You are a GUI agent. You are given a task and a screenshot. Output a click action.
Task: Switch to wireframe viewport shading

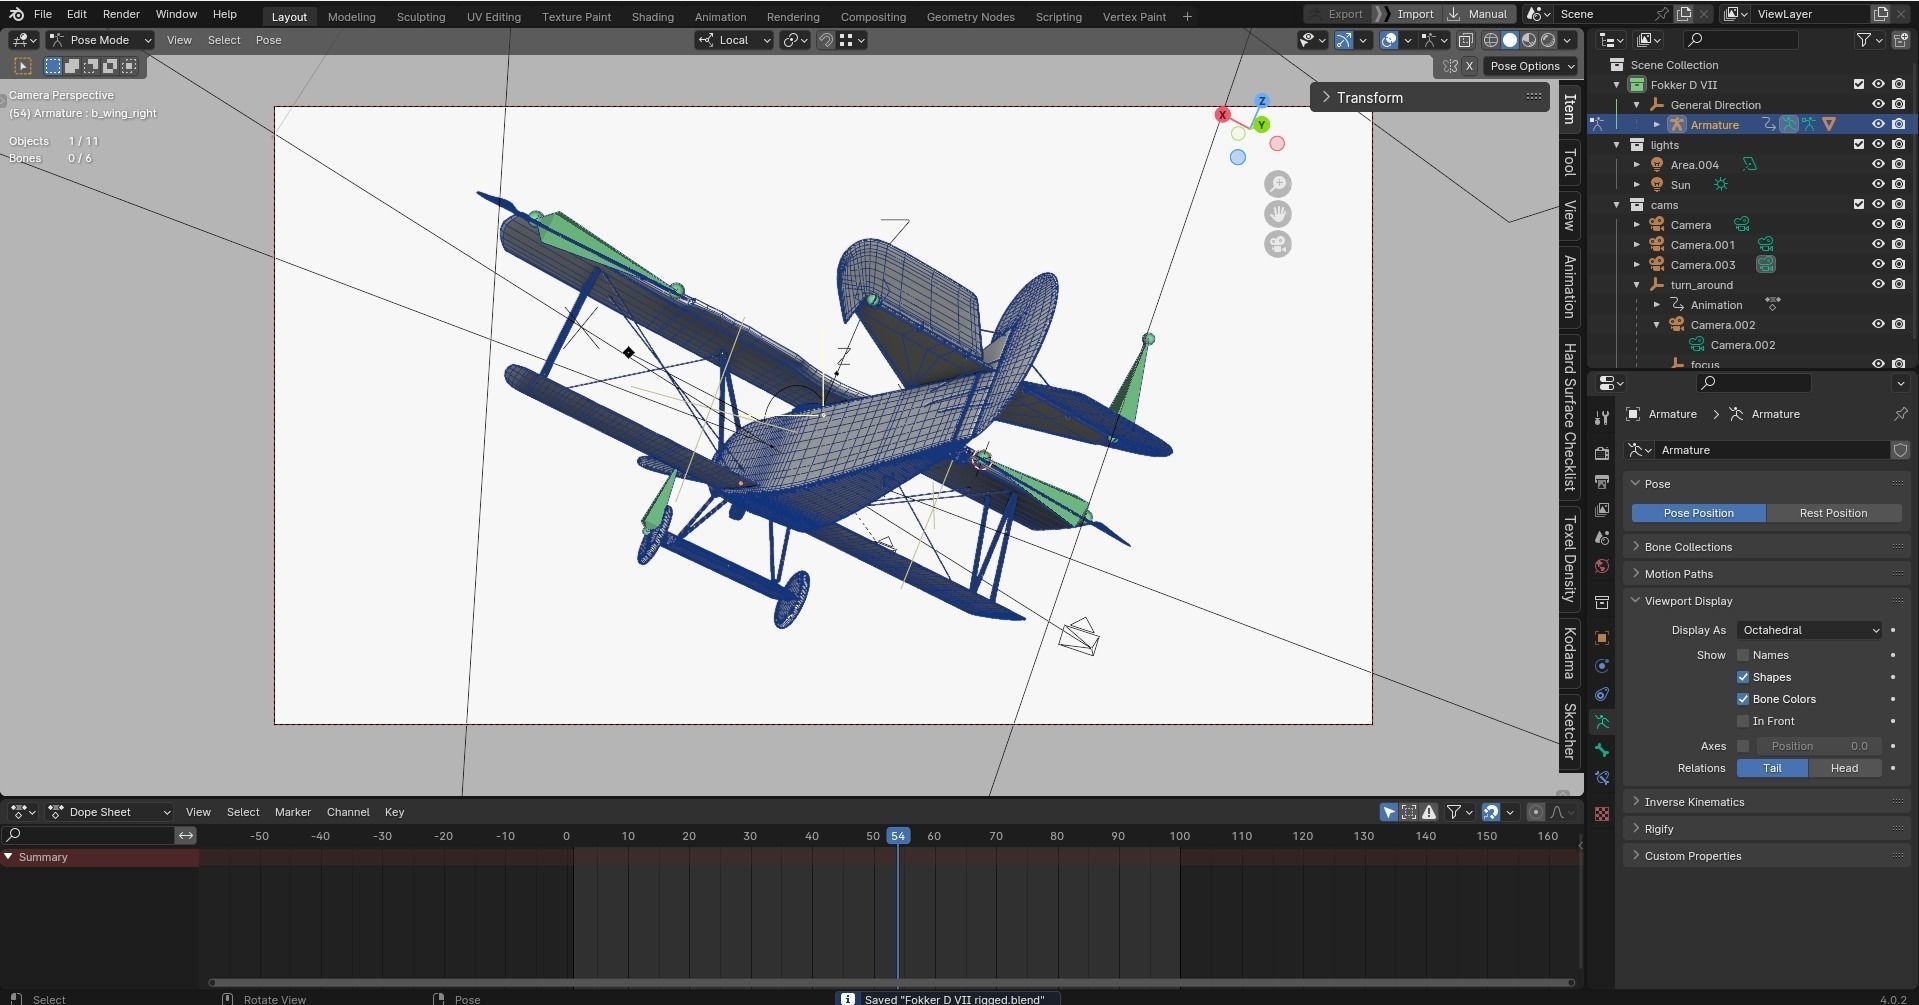(1491, 40)
